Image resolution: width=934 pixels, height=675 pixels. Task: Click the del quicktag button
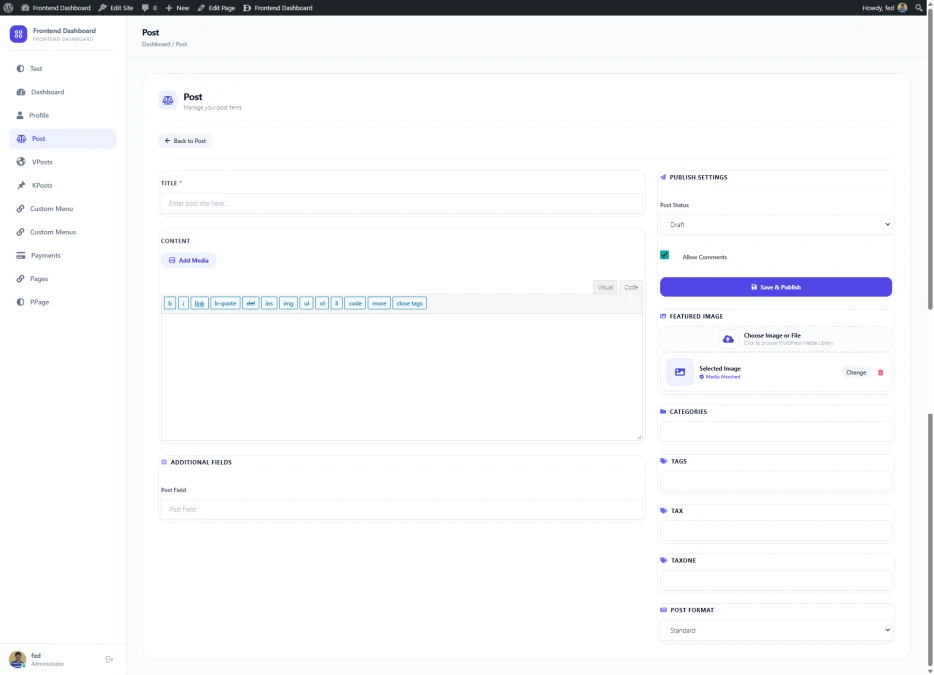251,303
